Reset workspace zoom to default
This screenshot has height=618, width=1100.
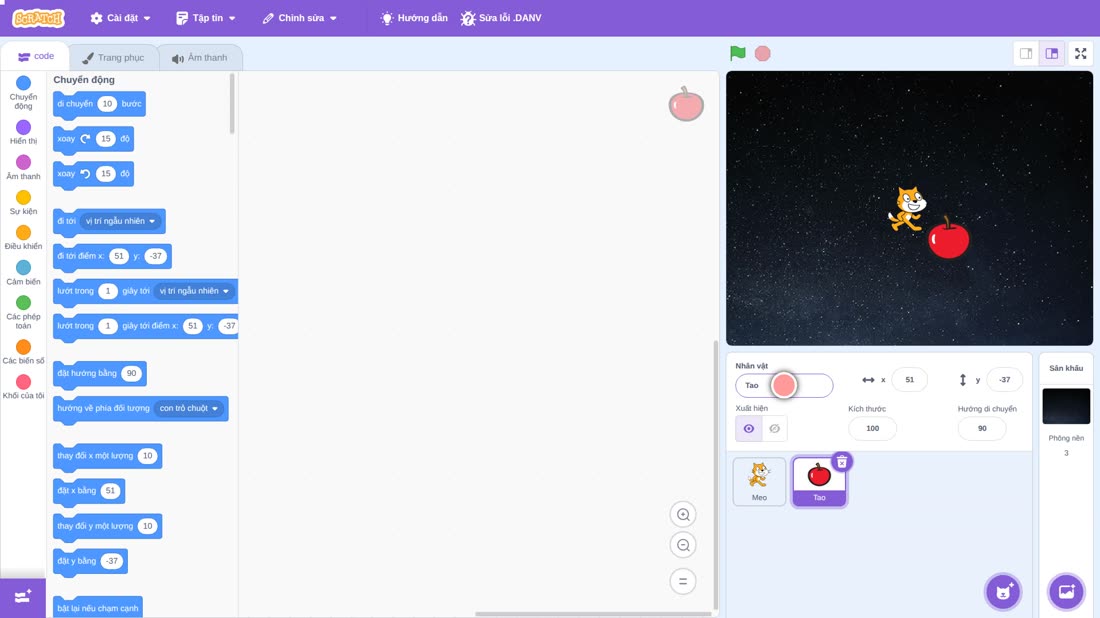(683, 582)
